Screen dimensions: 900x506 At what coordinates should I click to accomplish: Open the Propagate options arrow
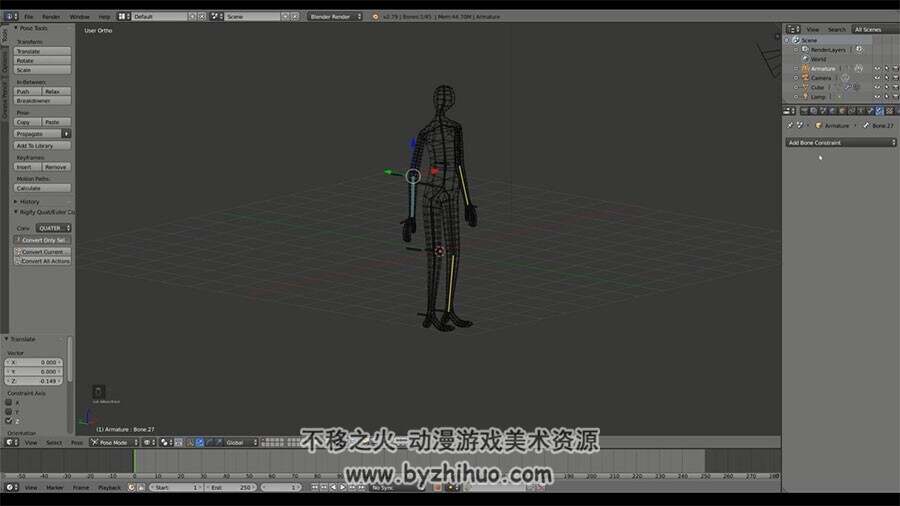(x=67, y=134)
